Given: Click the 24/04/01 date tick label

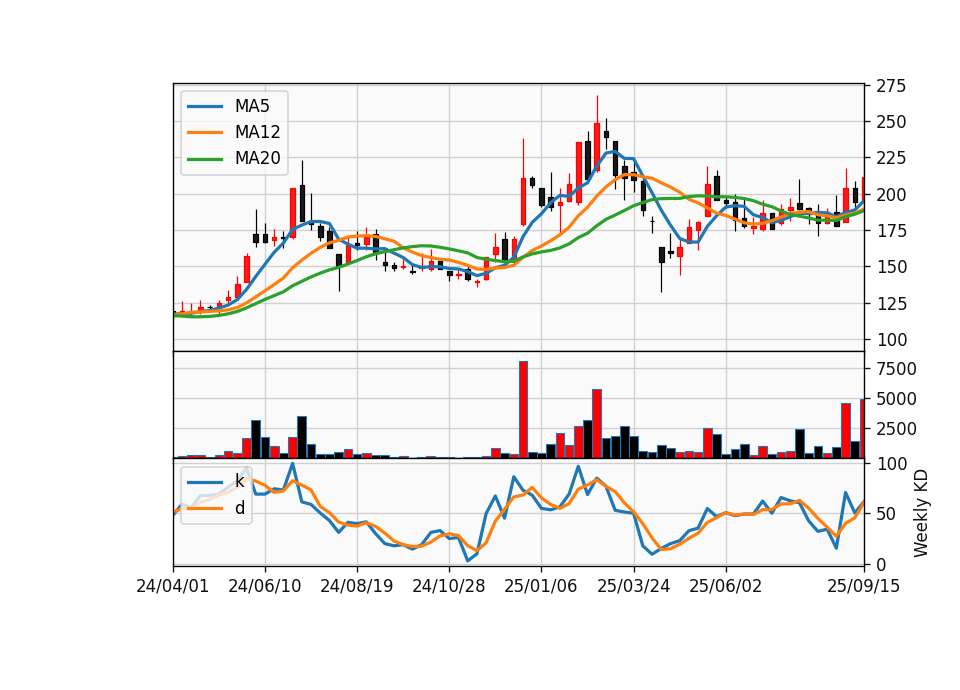Looking at the screenshot, I should click(x=173, y=586).
